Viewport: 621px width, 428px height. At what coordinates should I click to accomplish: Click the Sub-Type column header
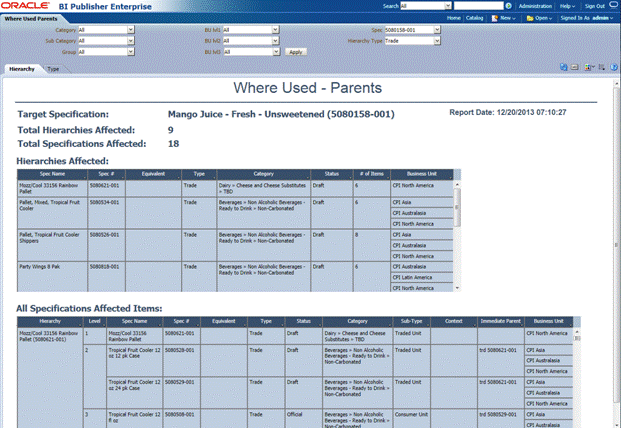click(x=411, y=321)
